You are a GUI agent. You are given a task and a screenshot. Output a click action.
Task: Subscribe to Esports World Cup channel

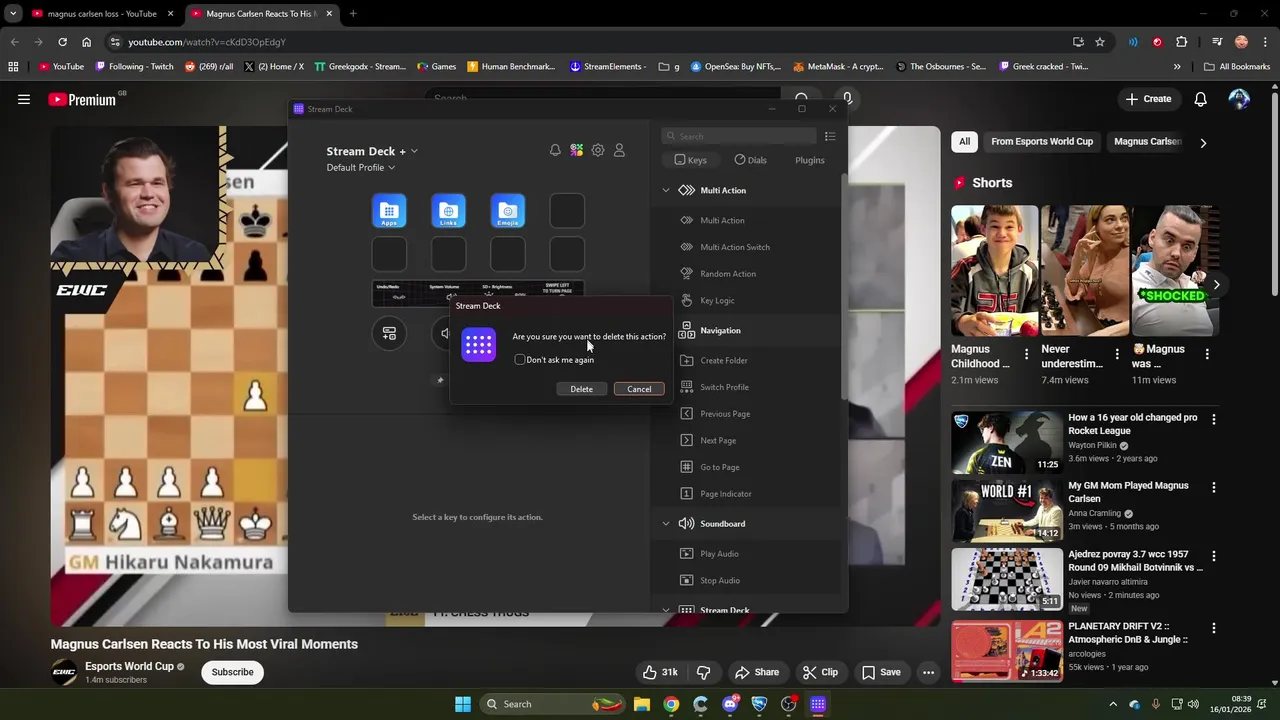[232, 672]
